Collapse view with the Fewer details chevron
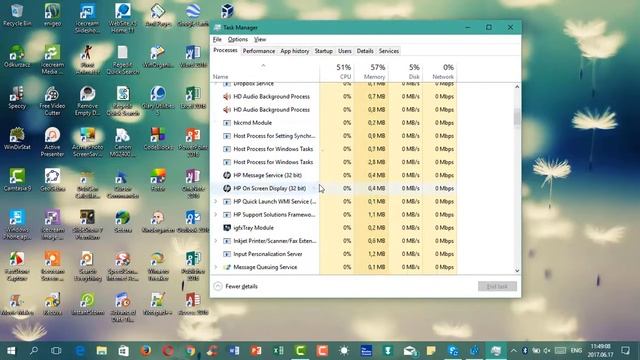The image size is (640, 360). [218, 286]
